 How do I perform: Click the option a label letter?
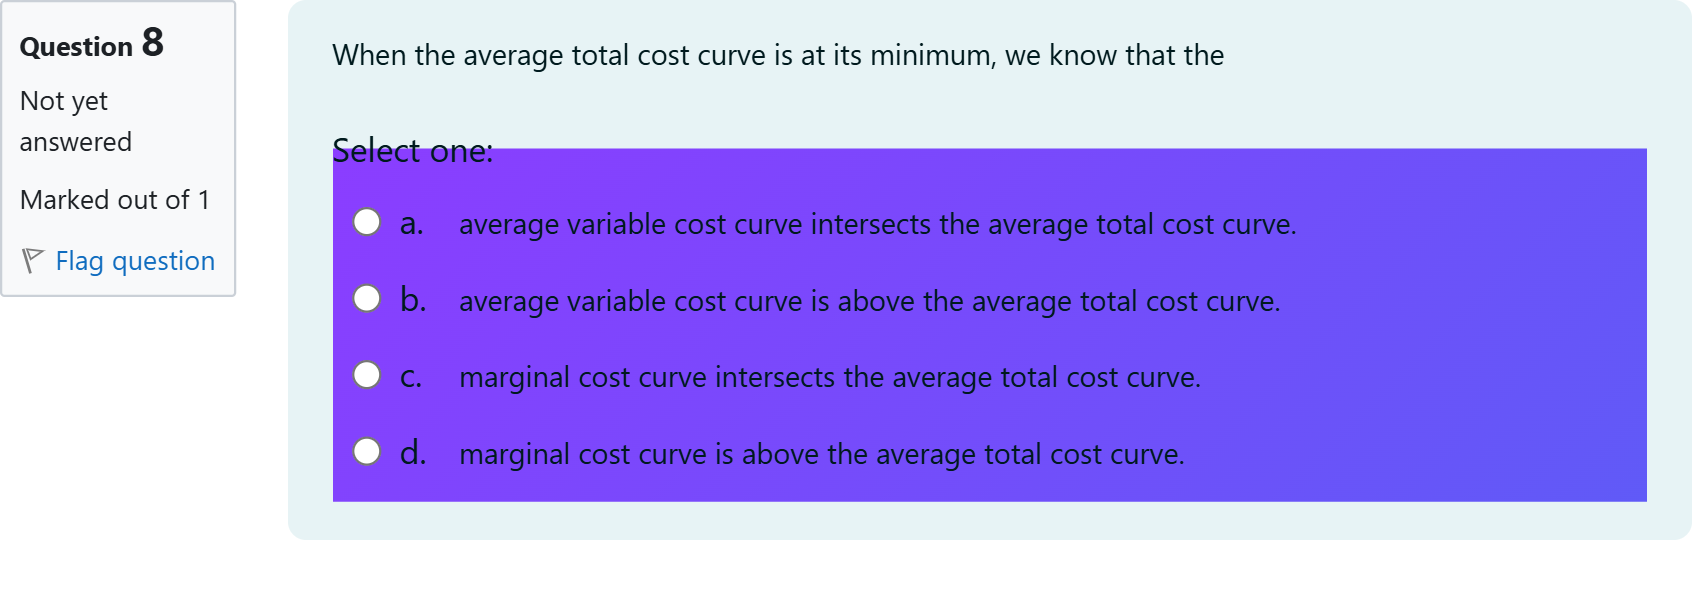[410, 222]
